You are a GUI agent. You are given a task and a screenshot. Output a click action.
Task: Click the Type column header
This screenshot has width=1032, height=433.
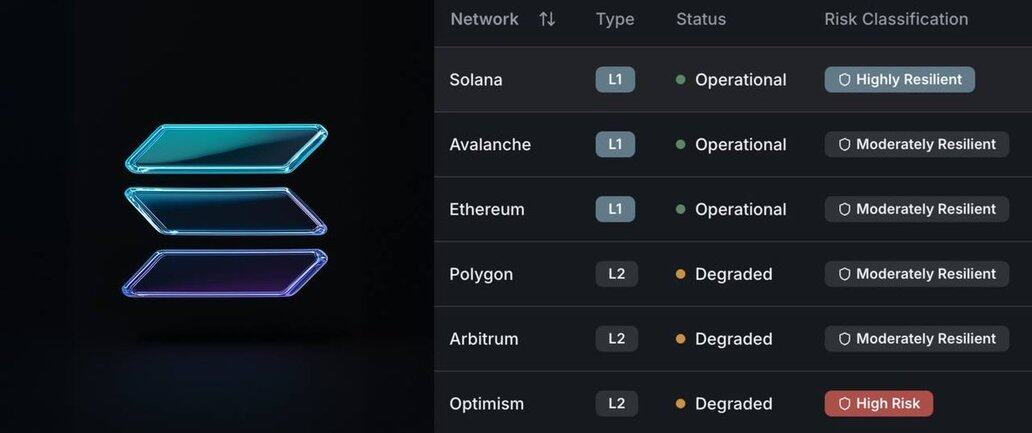615,19
